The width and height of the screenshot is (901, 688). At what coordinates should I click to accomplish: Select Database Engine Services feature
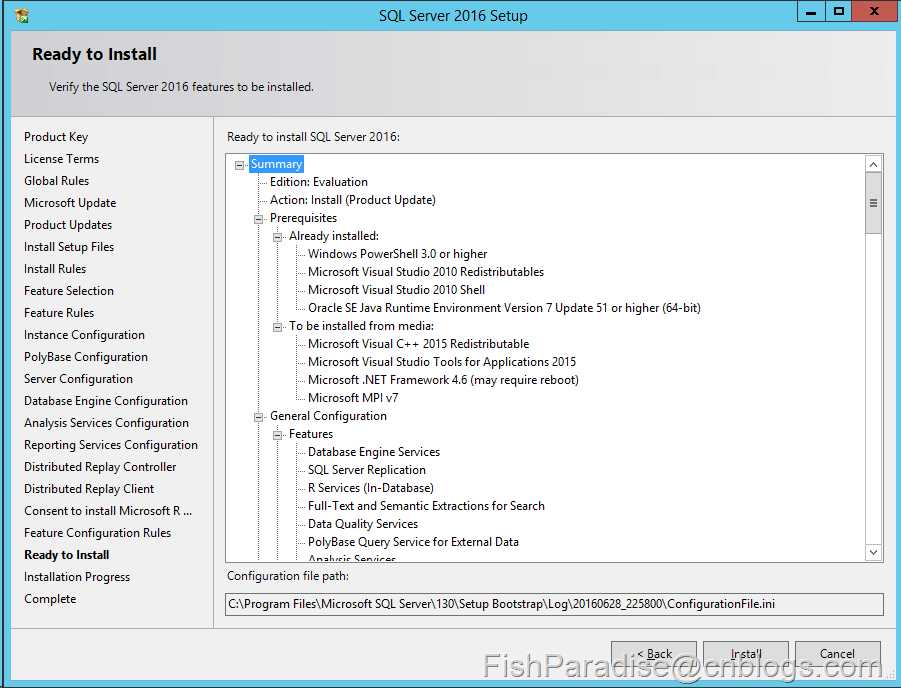tap(374, 452)
